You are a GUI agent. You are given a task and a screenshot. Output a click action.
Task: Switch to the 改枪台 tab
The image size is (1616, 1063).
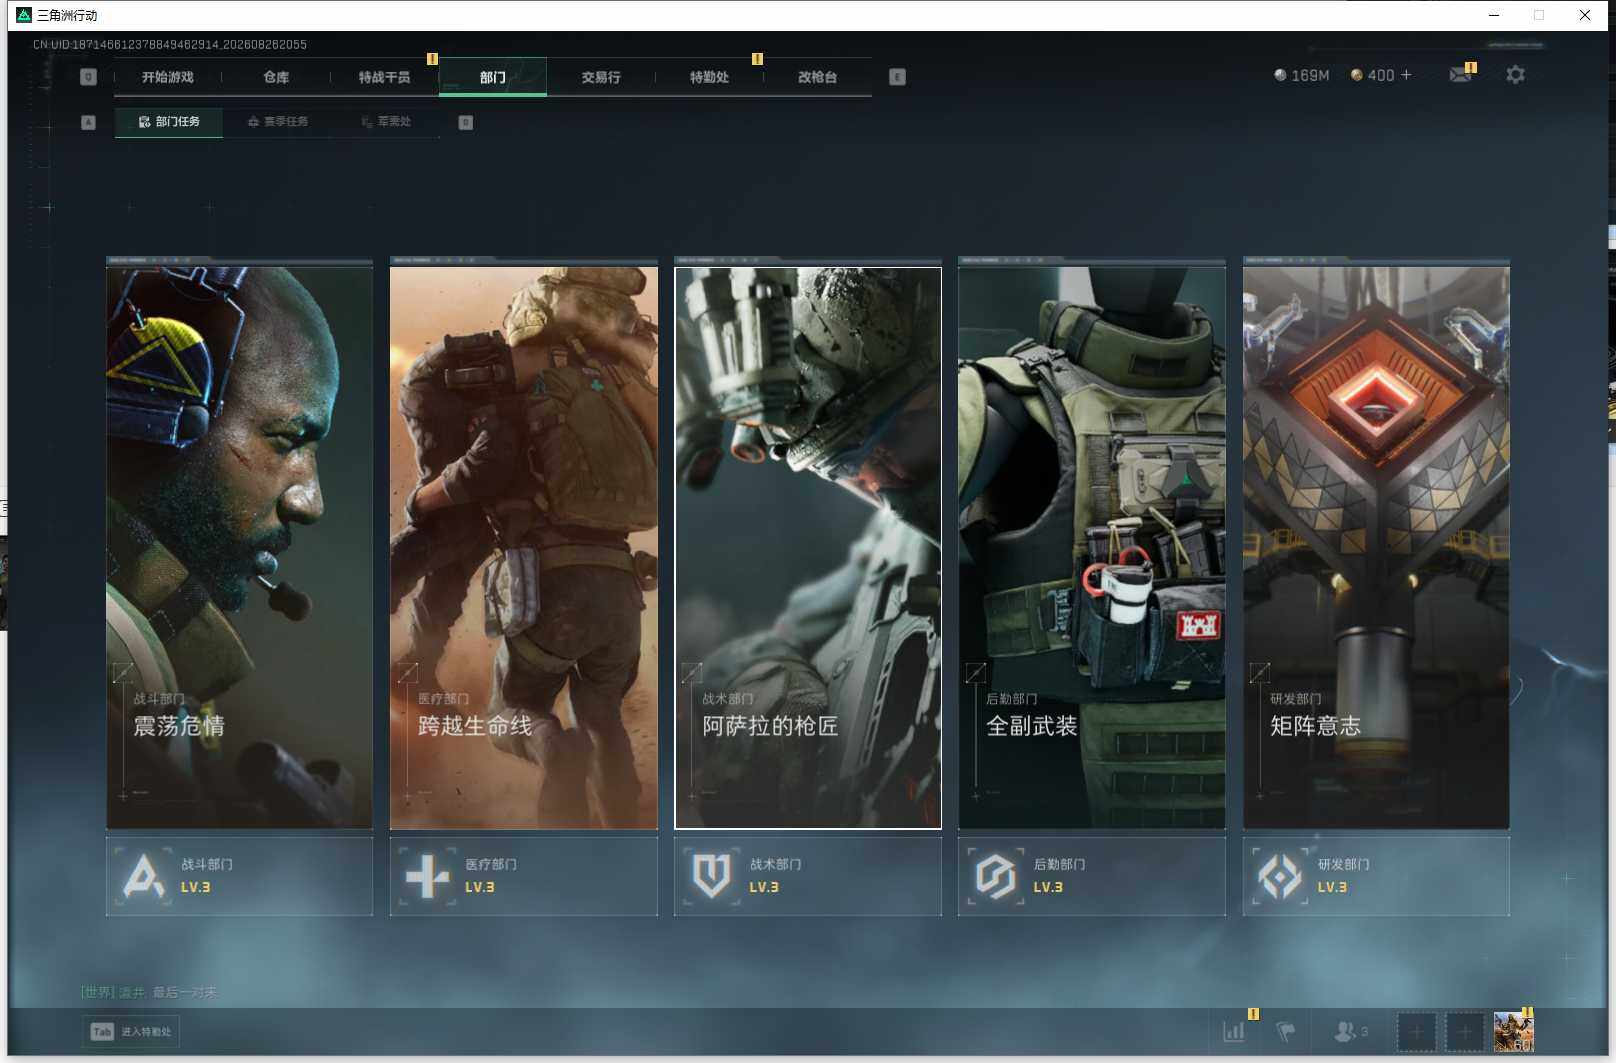click(x=817, y=77)
